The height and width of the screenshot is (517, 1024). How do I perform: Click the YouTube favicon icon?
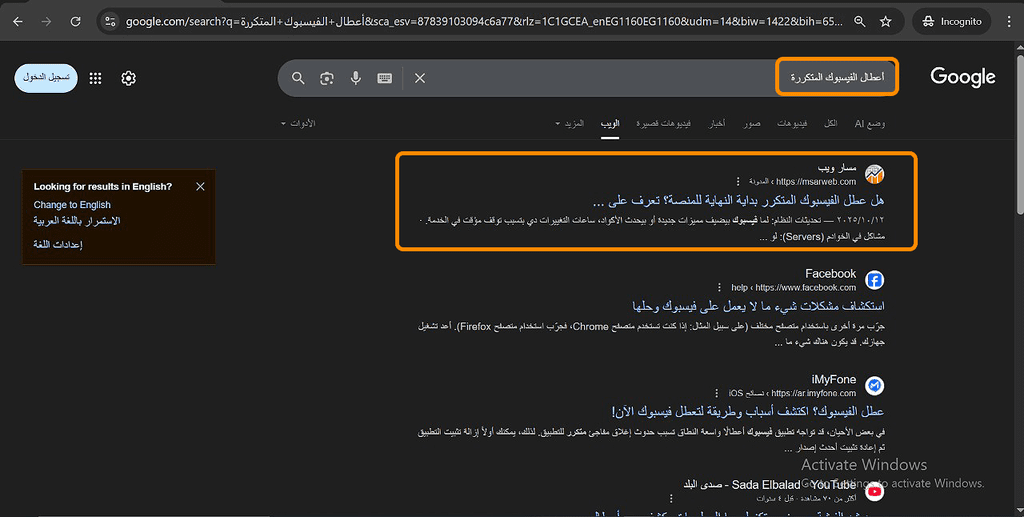pyautogui.click(x=874, y=491)
